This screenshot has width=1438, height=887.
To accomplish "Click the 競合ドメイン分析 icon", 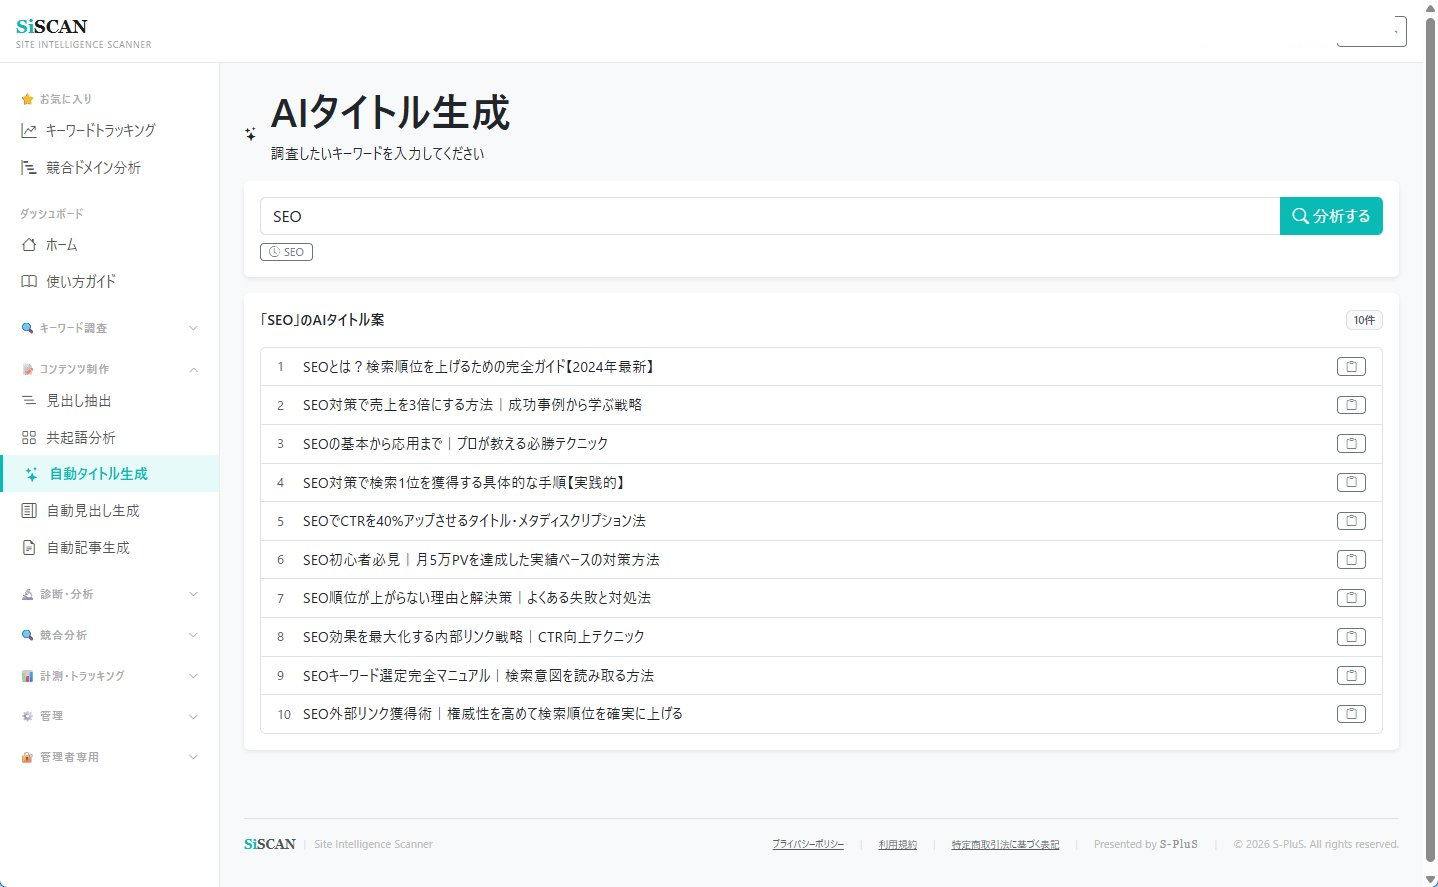I will [x=29, y=168].
